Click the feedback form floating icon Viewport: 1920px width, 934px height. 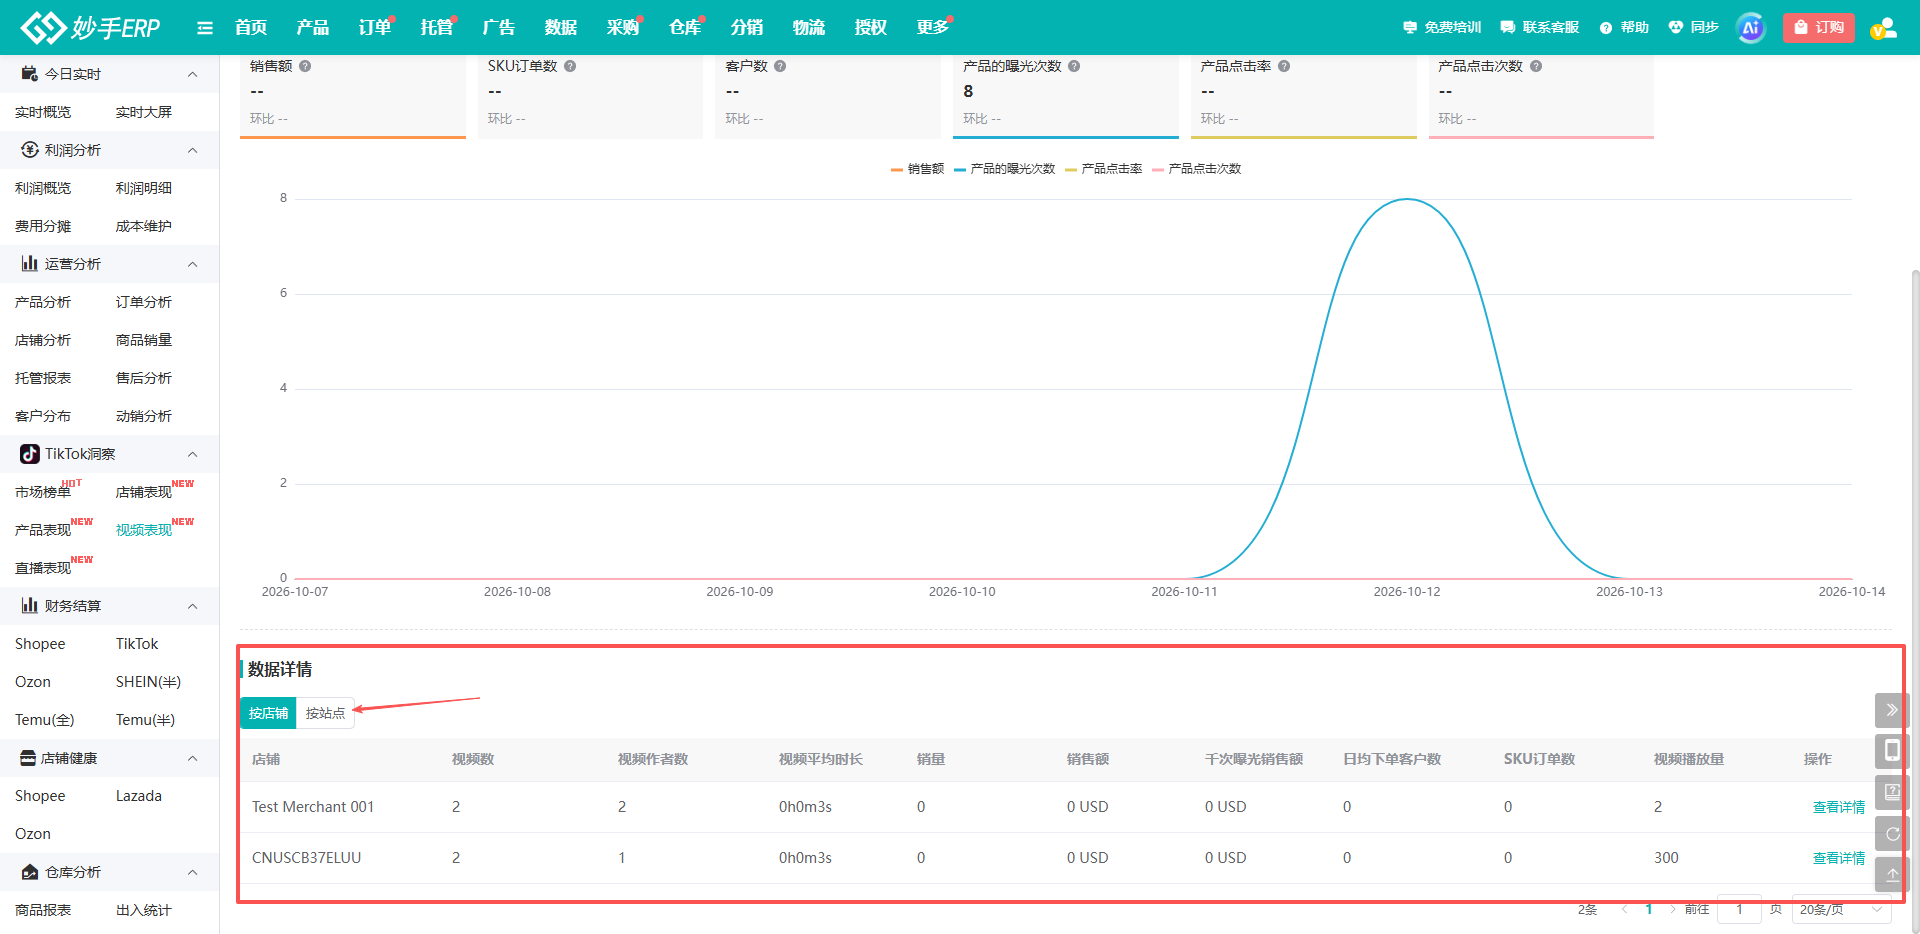[1891, 792]
